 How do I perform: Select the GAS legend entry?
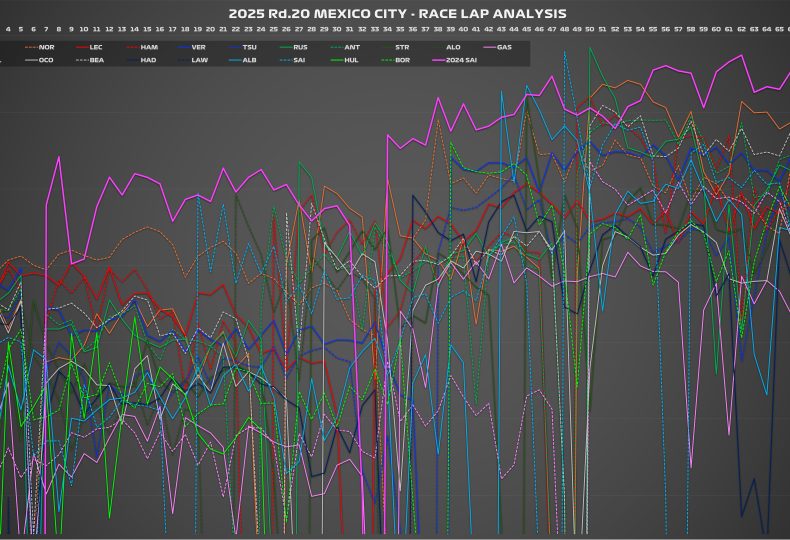pyautogui.click(x=505, y=47)
